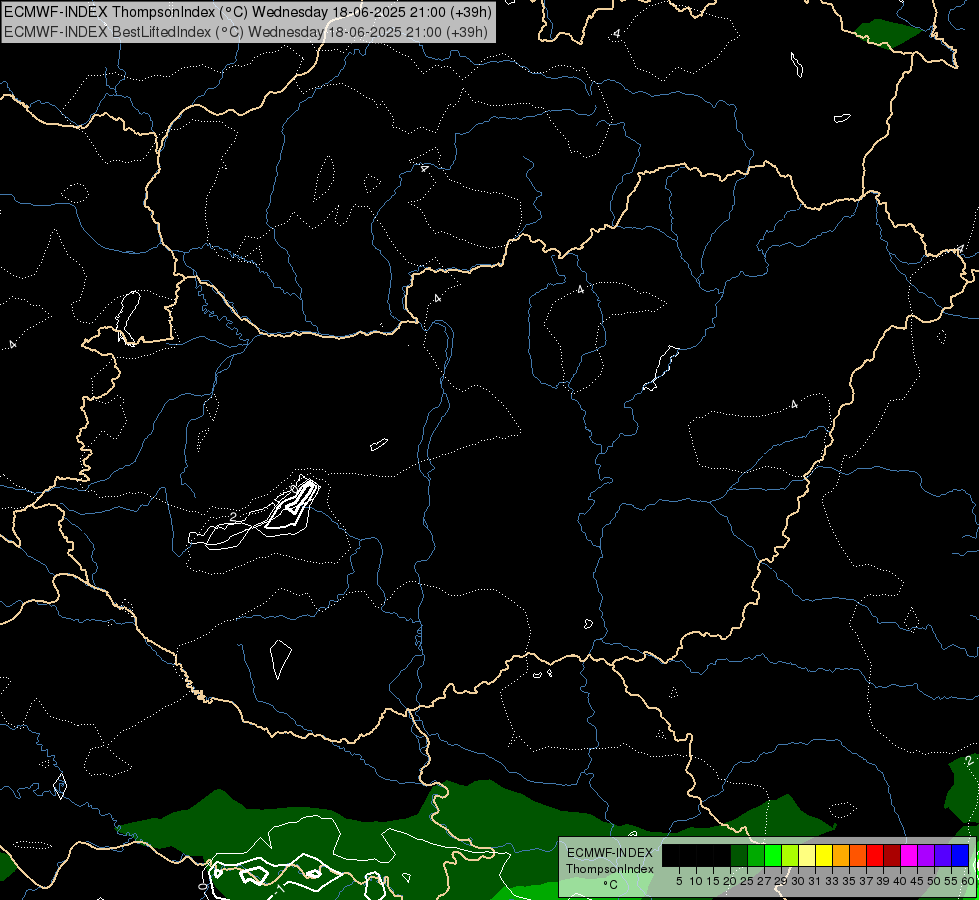Pick the blue 55–60 legend swatch
Screen dimensions: 979x900
point(960,855)
